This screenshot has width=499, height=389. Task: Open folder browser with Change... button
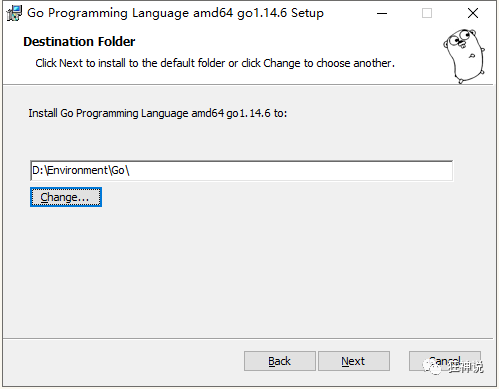coord(66,197)
